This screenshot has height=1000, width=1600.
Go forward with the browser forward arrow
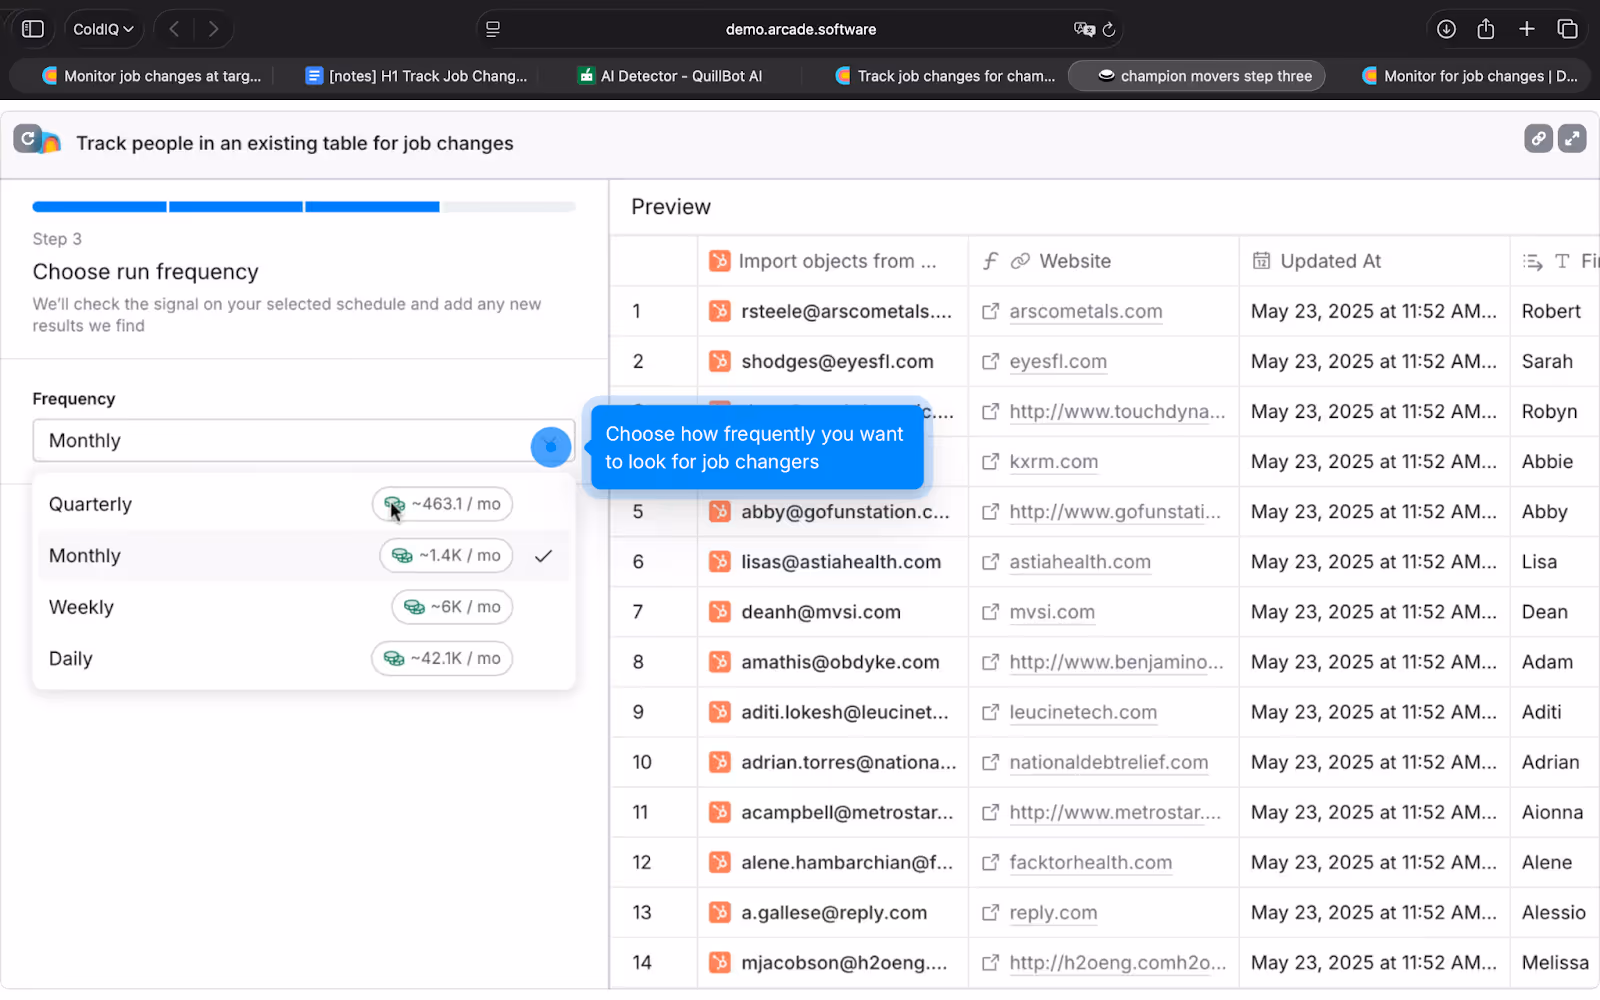click(213, 29)
